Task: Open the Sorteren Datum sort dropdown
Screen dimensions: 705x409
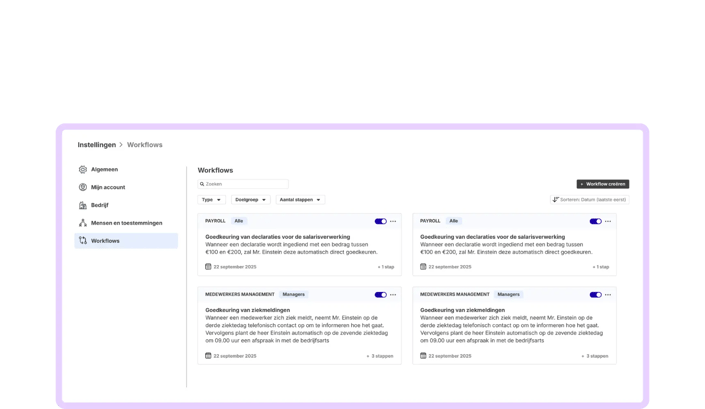Action: coord(589,200)
